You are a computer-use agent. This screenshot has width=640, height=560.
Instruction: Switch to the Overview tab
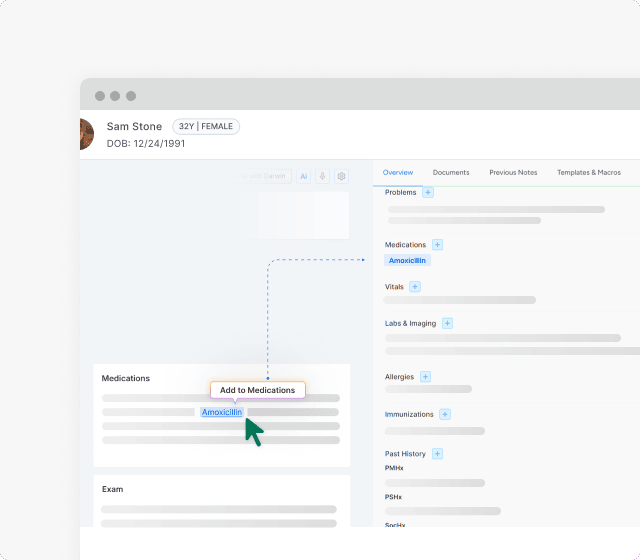click(x=398, y=173)
